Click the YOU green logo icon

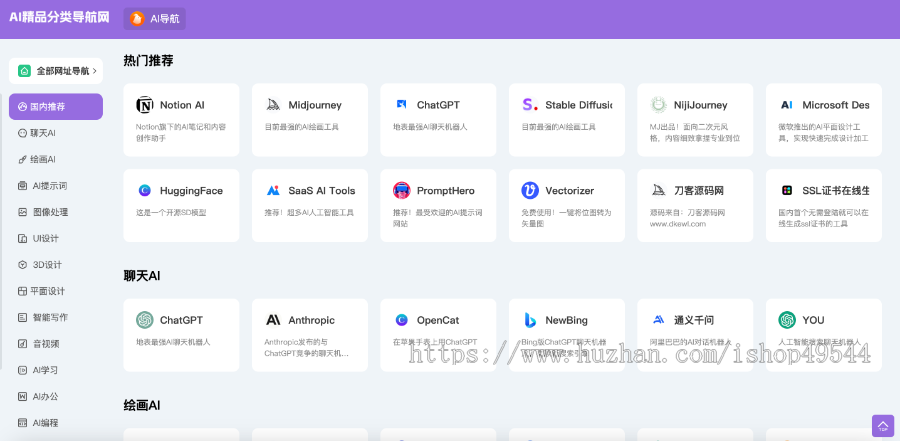coord(787,320)
